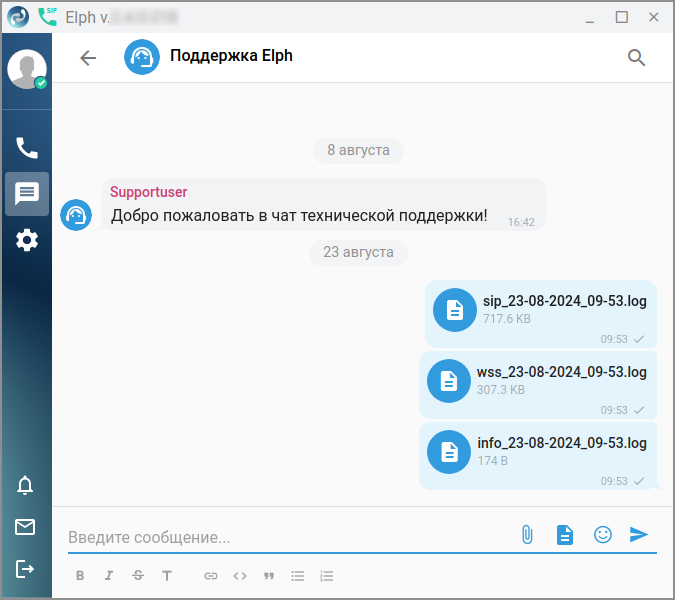Viewport: 675px width, 600px height.
Task: Insert a link with the chain icon
Action: click(x=211, y=576)
